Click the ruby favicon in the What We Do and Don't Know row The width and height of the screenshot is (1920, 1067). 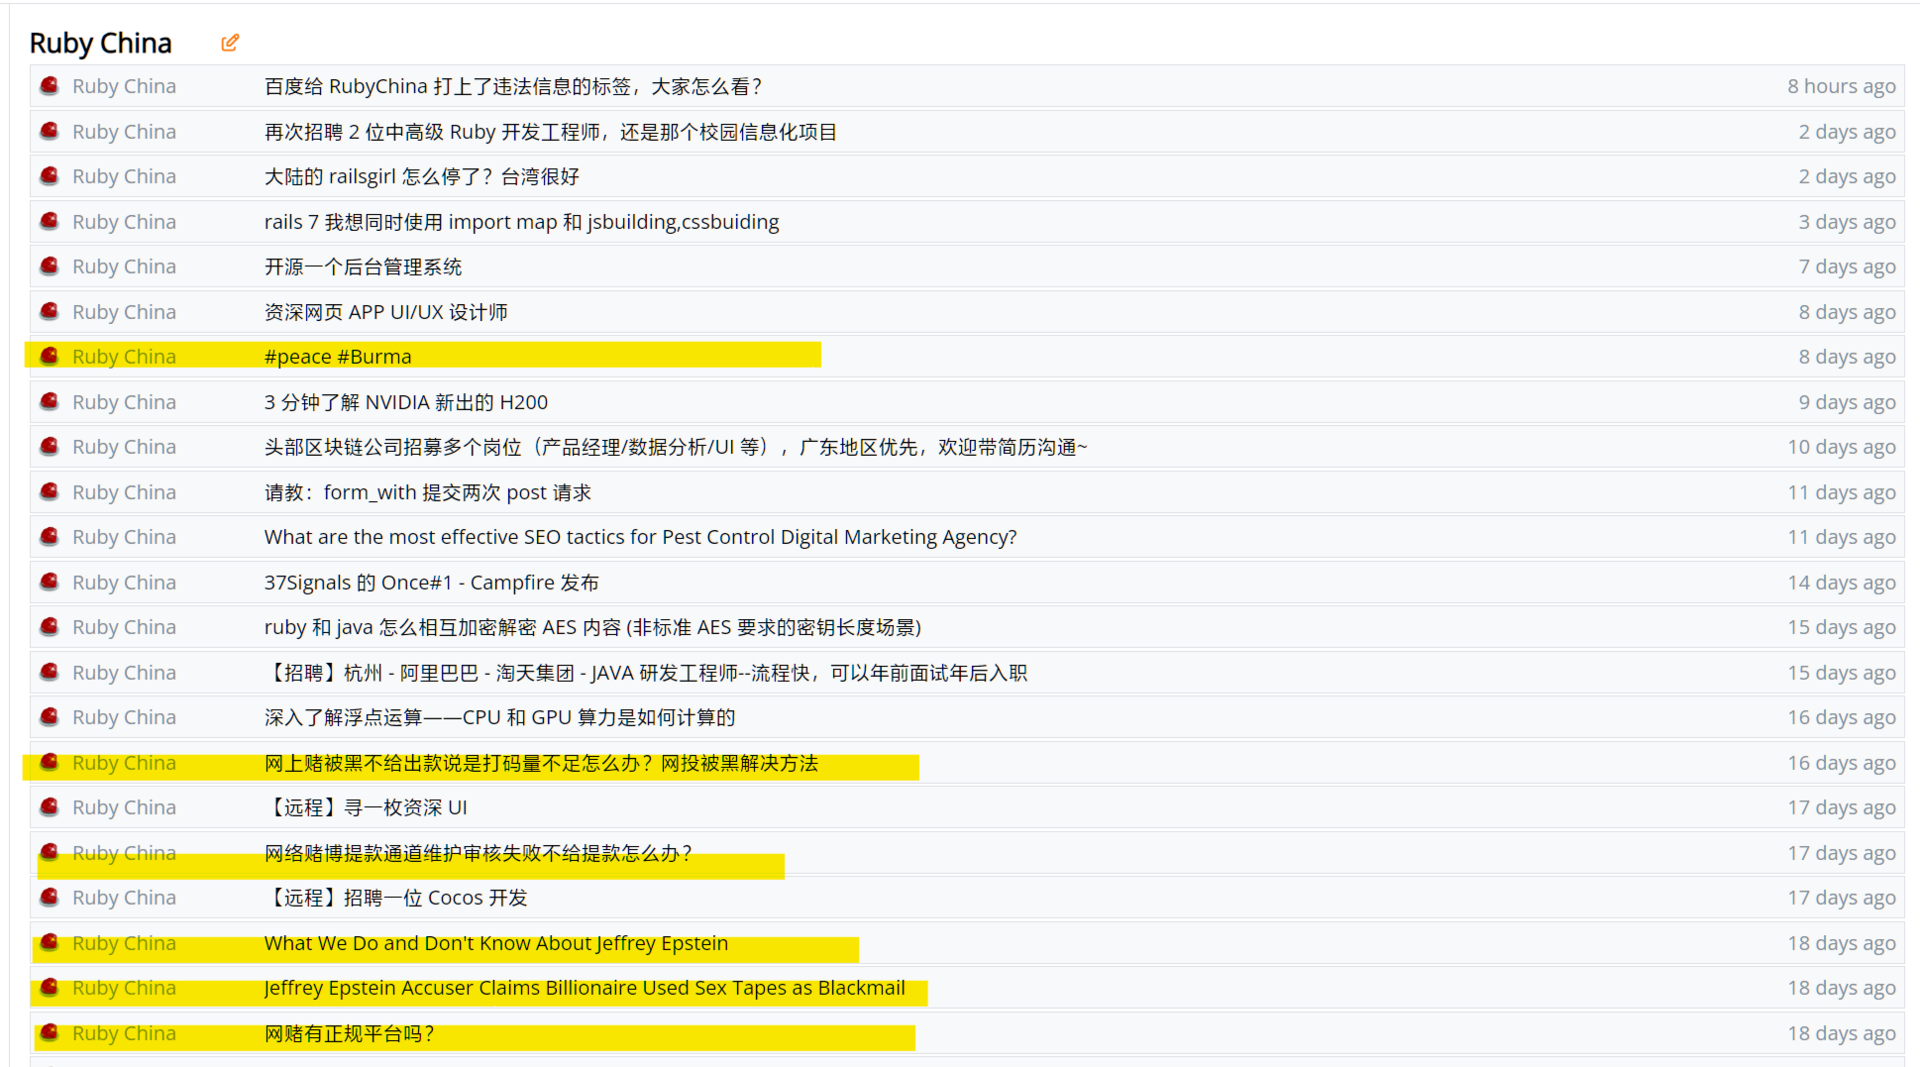[x=49, y=942]
